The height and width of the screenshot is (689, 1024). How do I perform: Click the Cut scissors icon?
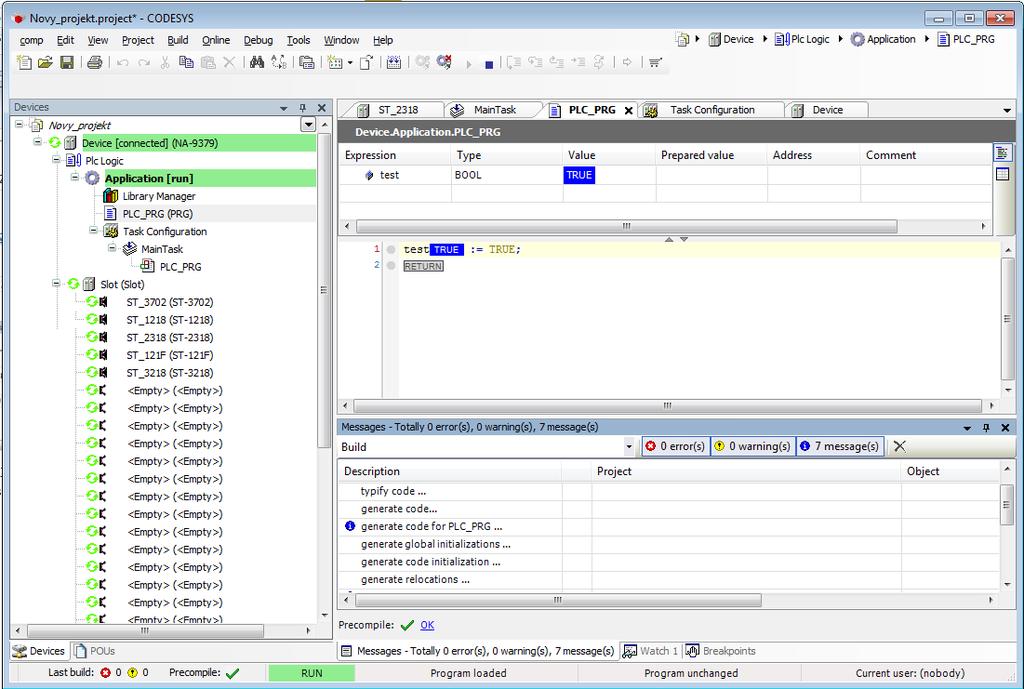(165, 62)
